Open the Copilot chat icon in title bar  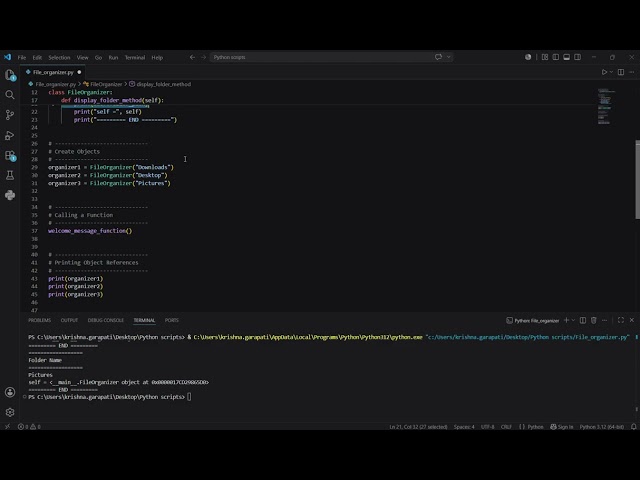438,57
